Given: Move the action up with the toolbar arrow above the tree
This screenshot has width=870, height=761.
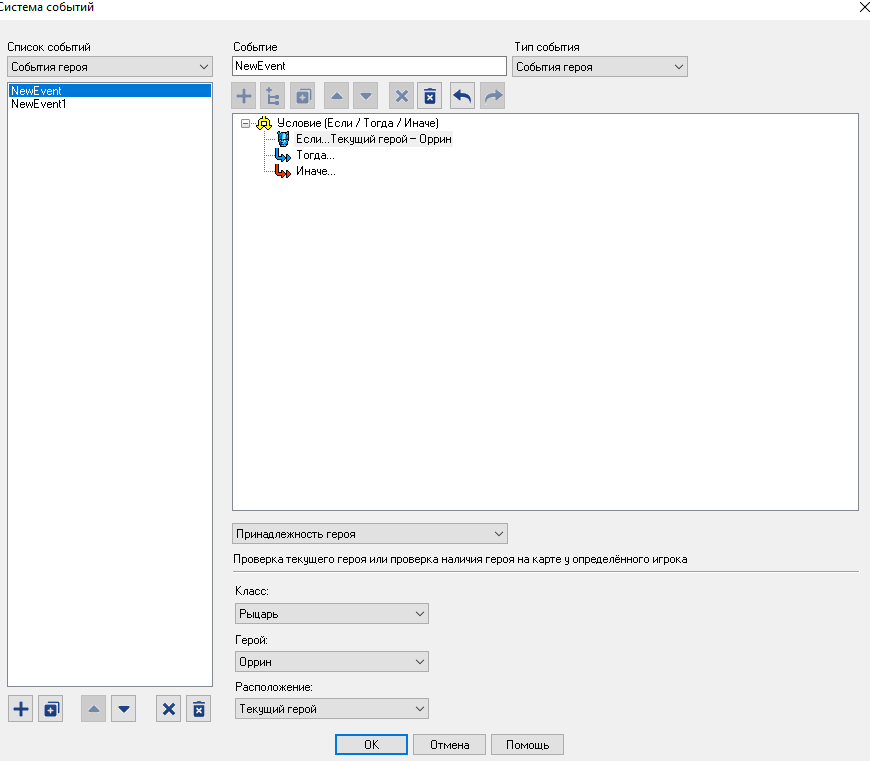Looking at the screenshot, I should coord(336,96).
